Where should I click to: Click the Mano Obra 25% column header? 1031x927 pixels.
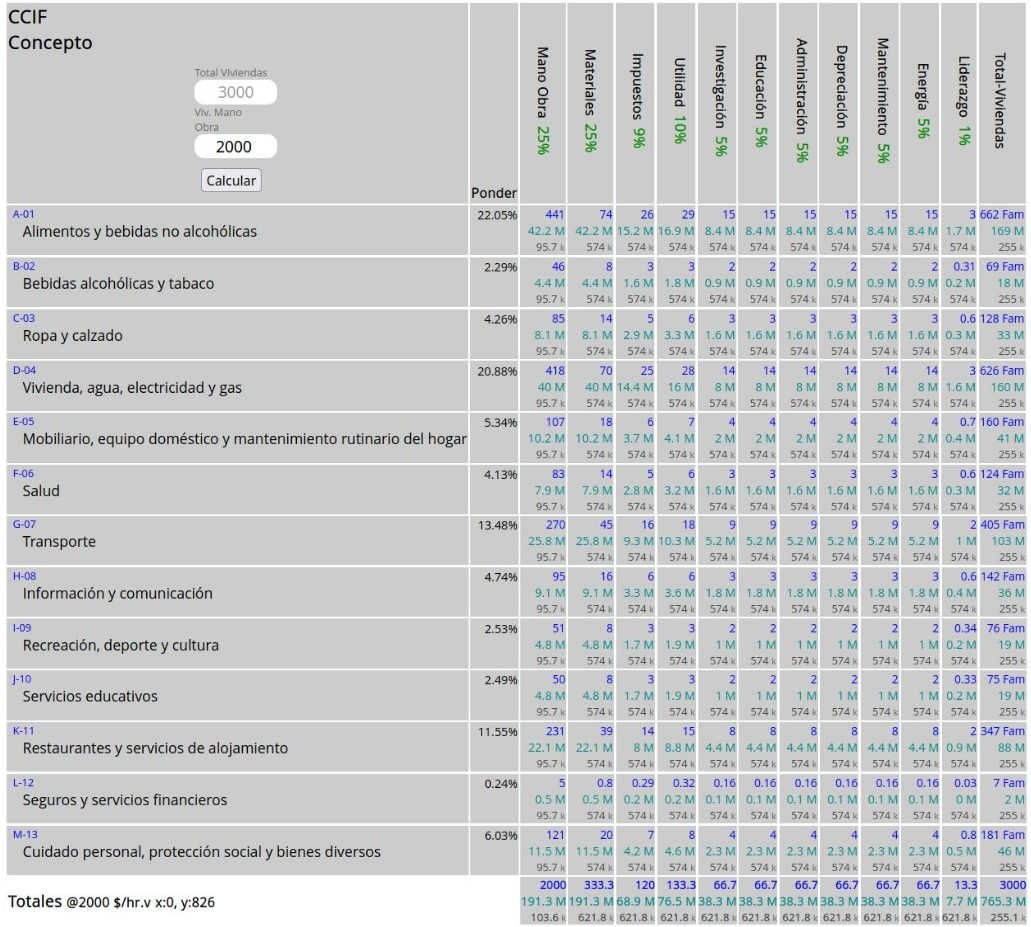pos(542,100)
